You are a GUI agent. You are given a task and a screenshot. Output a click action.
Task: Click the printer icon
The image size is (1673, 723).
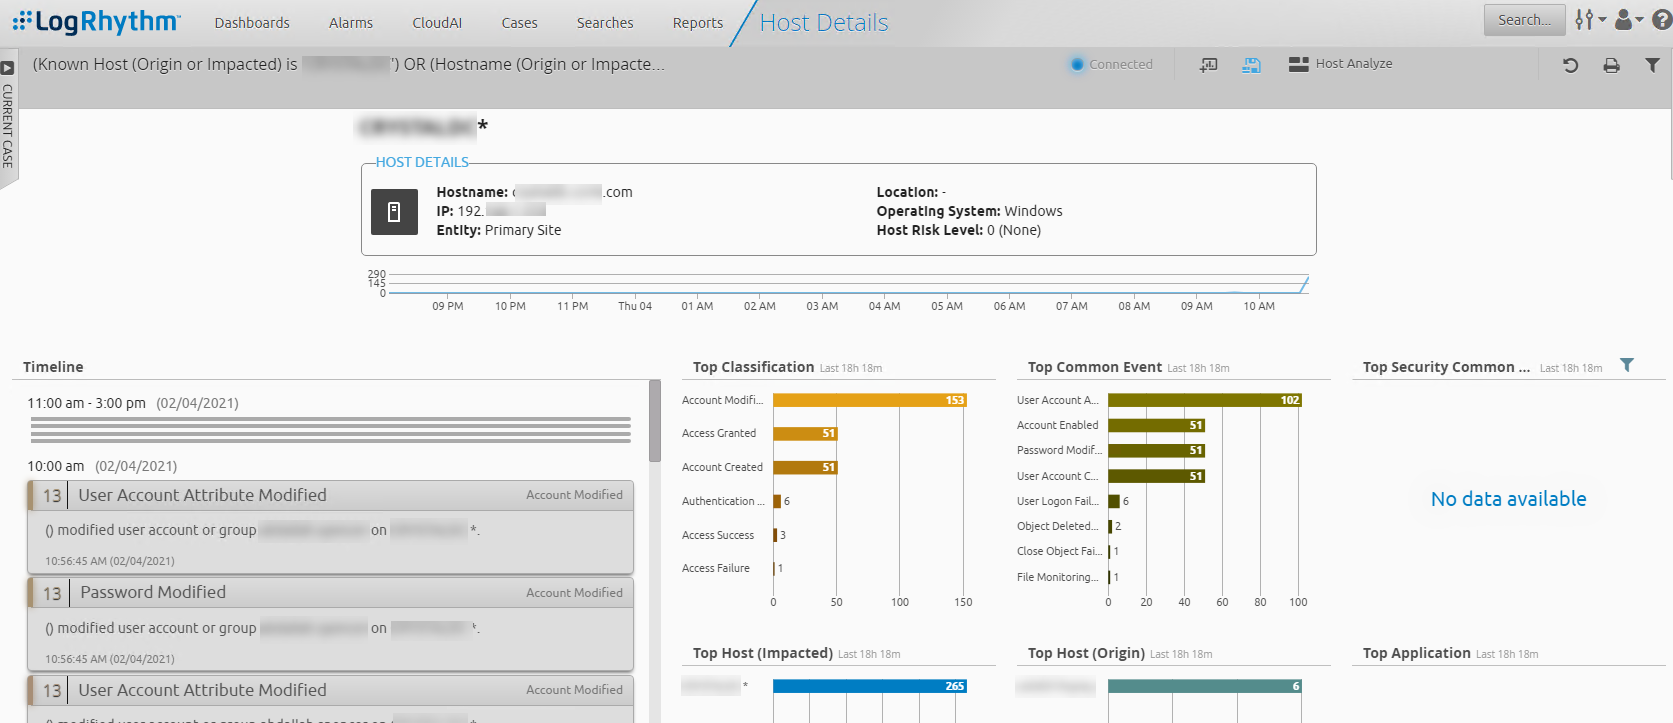1611,65
